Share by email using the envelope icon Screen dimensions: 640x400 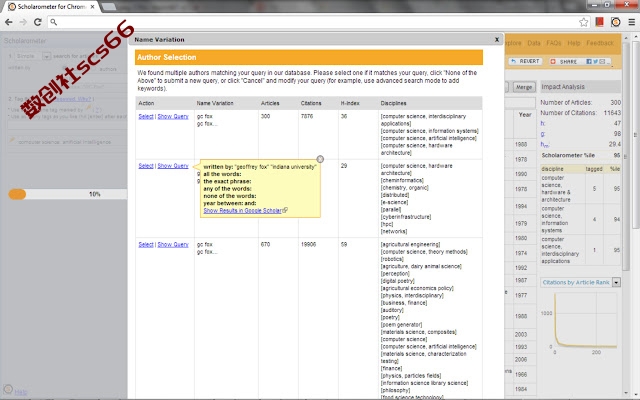(x=602, y=61)
